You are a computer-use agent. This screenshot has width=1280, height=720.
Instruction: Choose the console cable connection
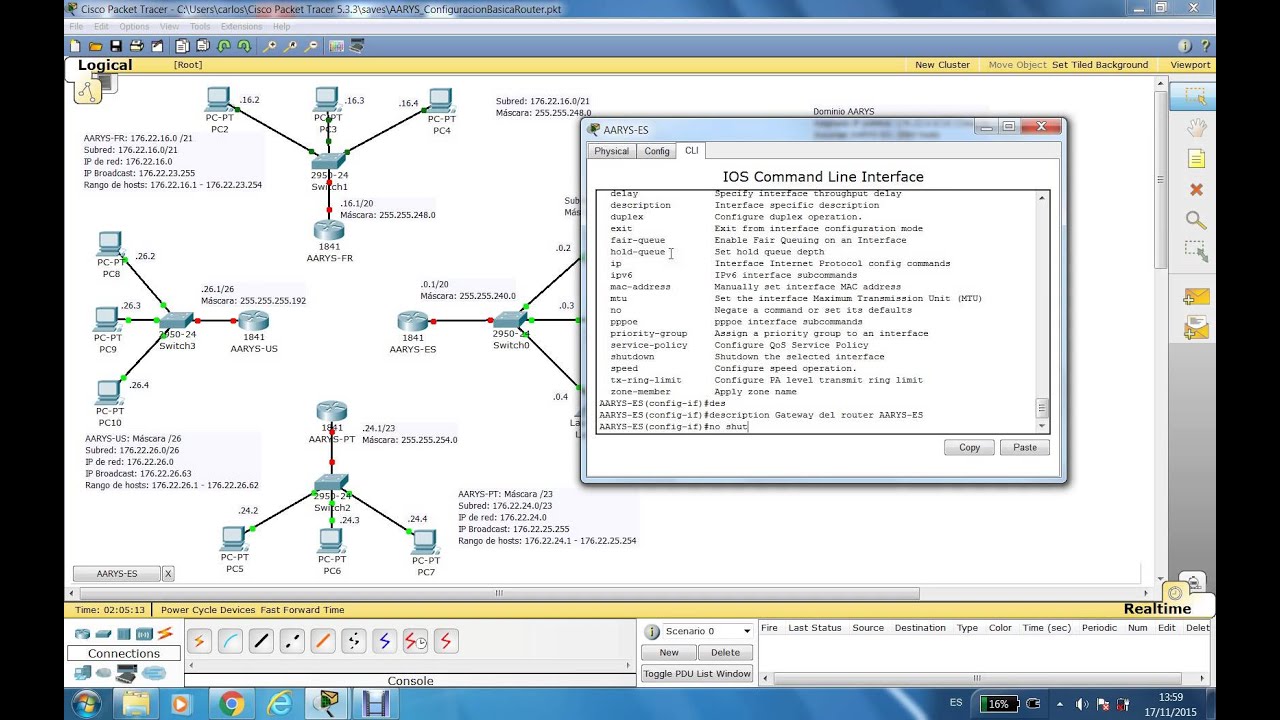pyautogui.click(x=230, y=642)
